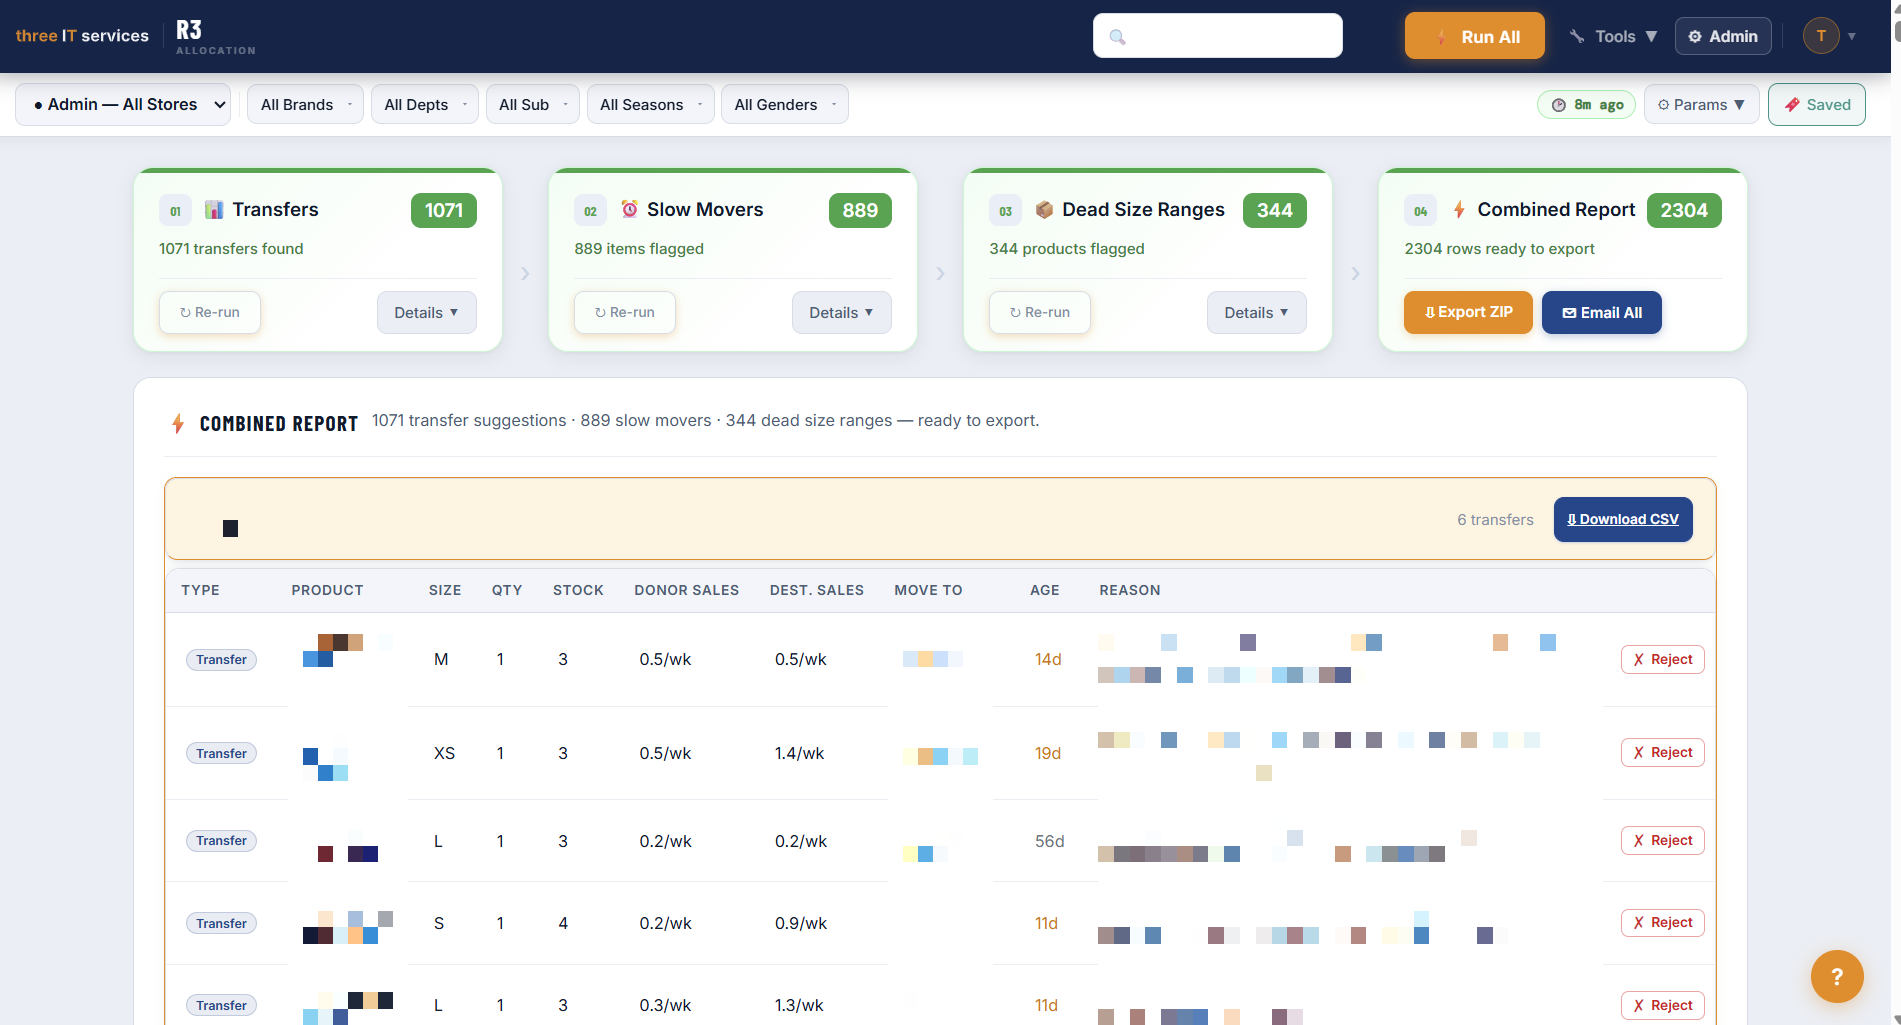
Task: Click the Transfers chart icon
Action: click(214, 209)
